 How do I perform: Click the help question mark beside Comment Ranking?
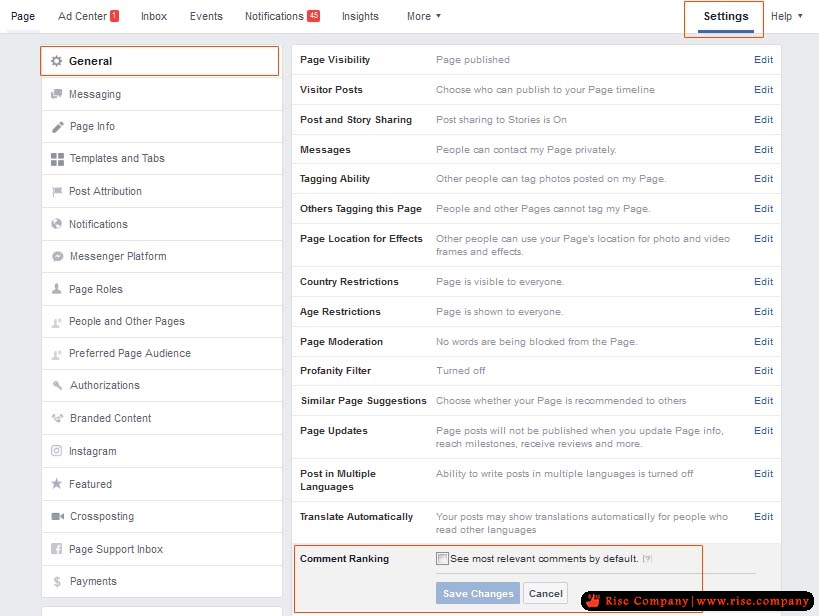pos(648,559)
